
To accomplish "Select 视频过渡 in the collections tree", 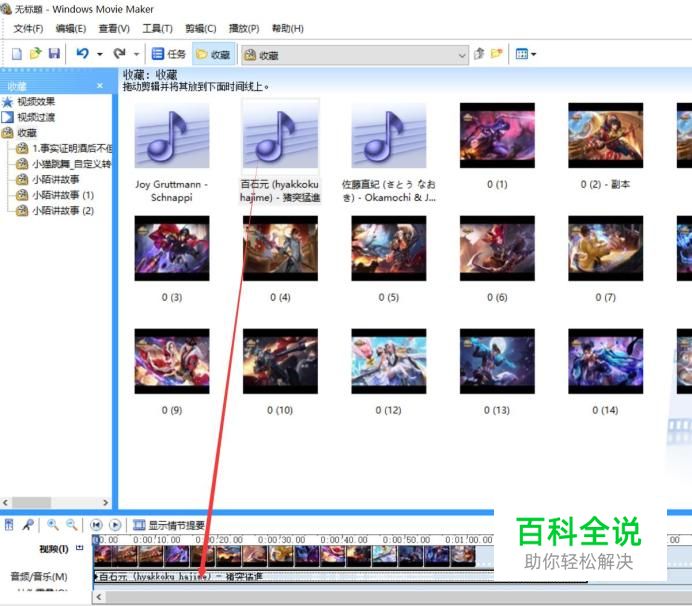I will click(36, 117).
